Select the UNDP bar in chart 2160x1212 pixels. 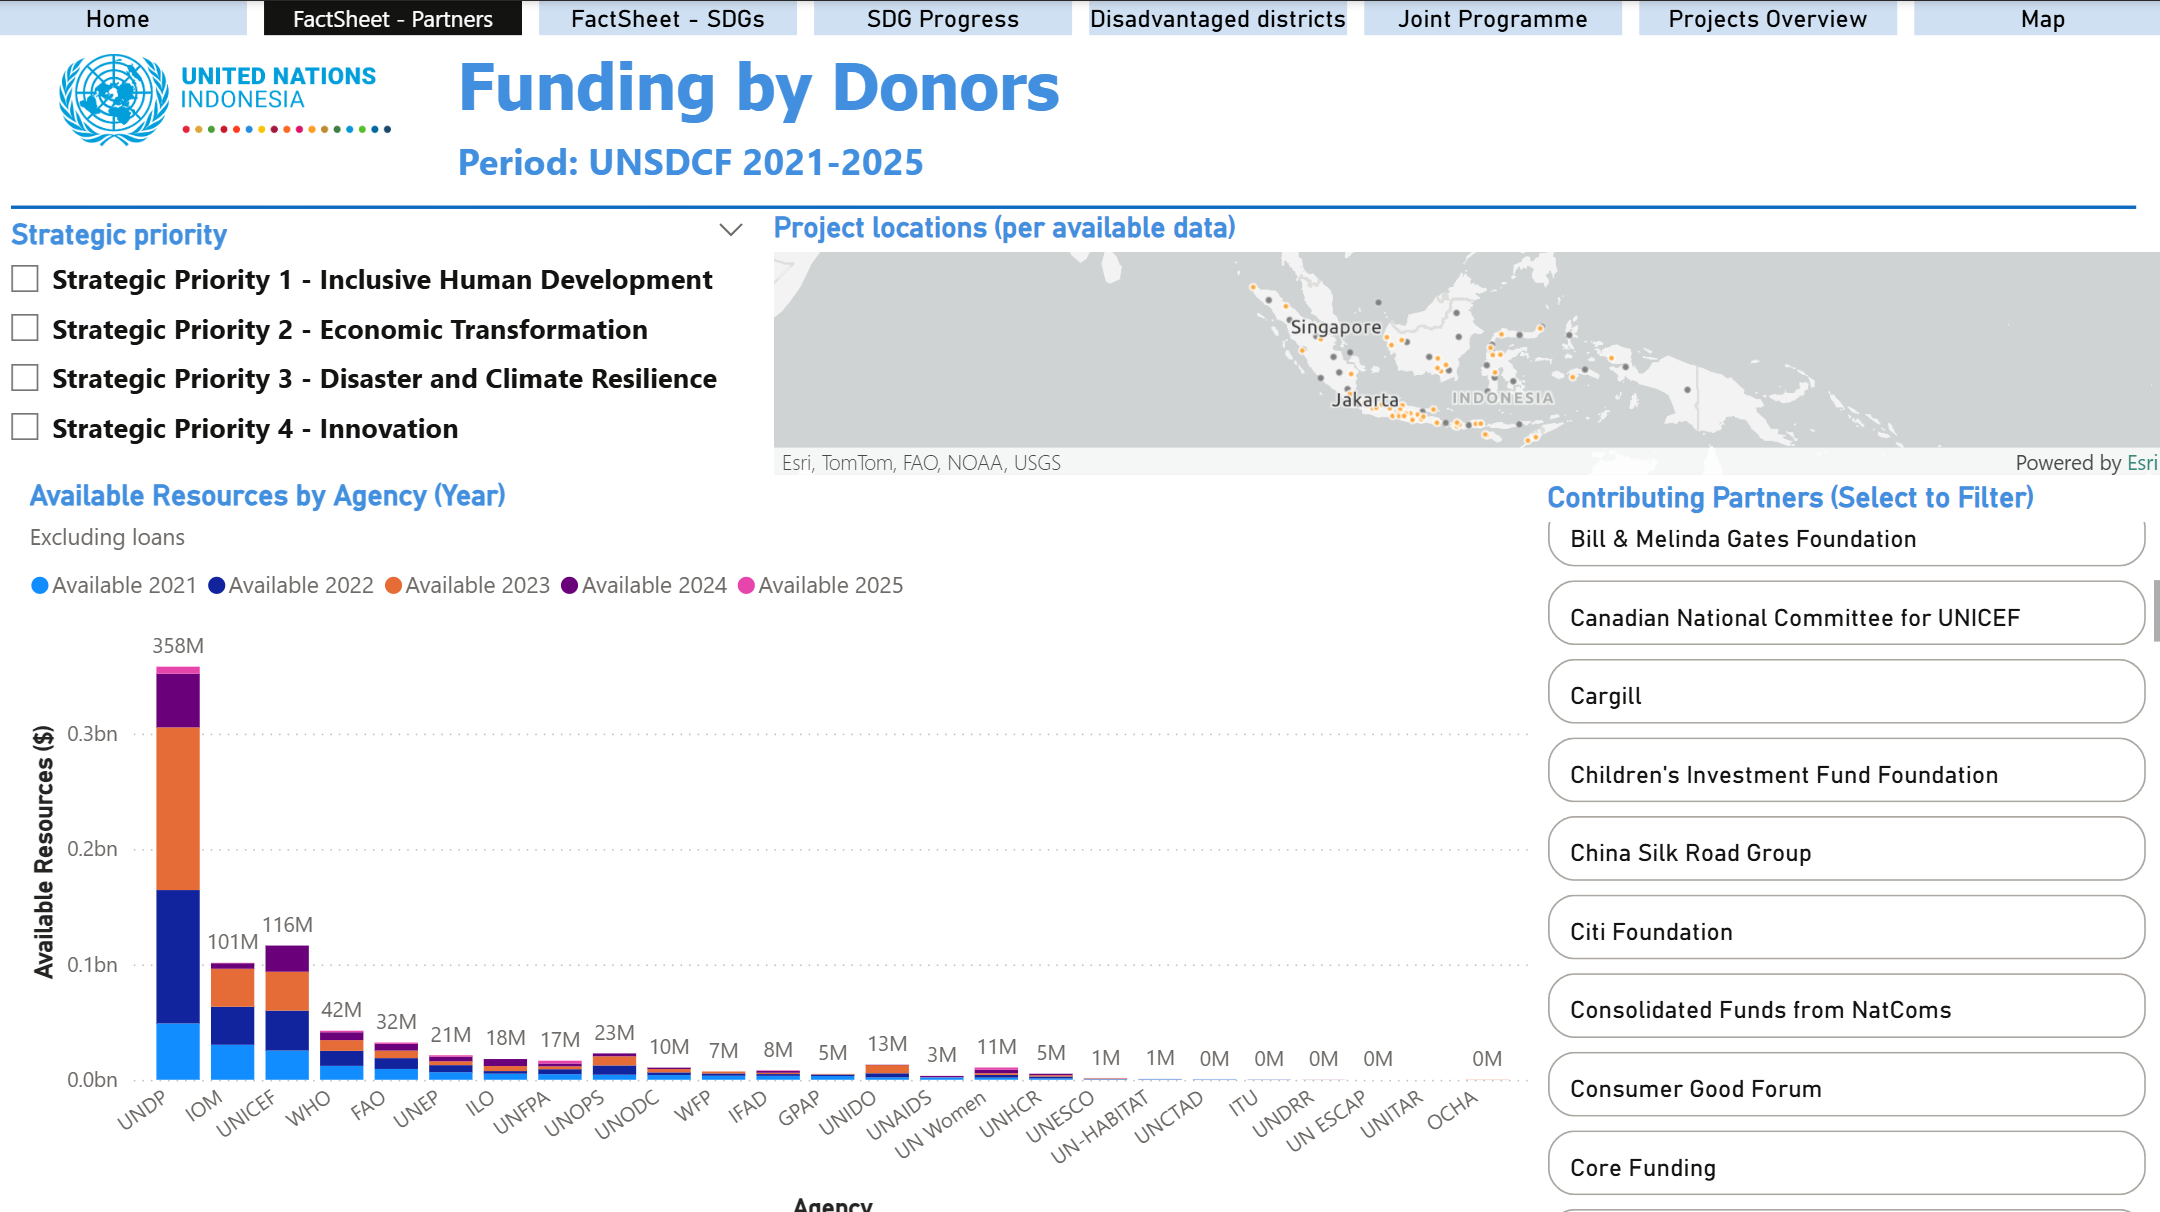tap(178, 873)
